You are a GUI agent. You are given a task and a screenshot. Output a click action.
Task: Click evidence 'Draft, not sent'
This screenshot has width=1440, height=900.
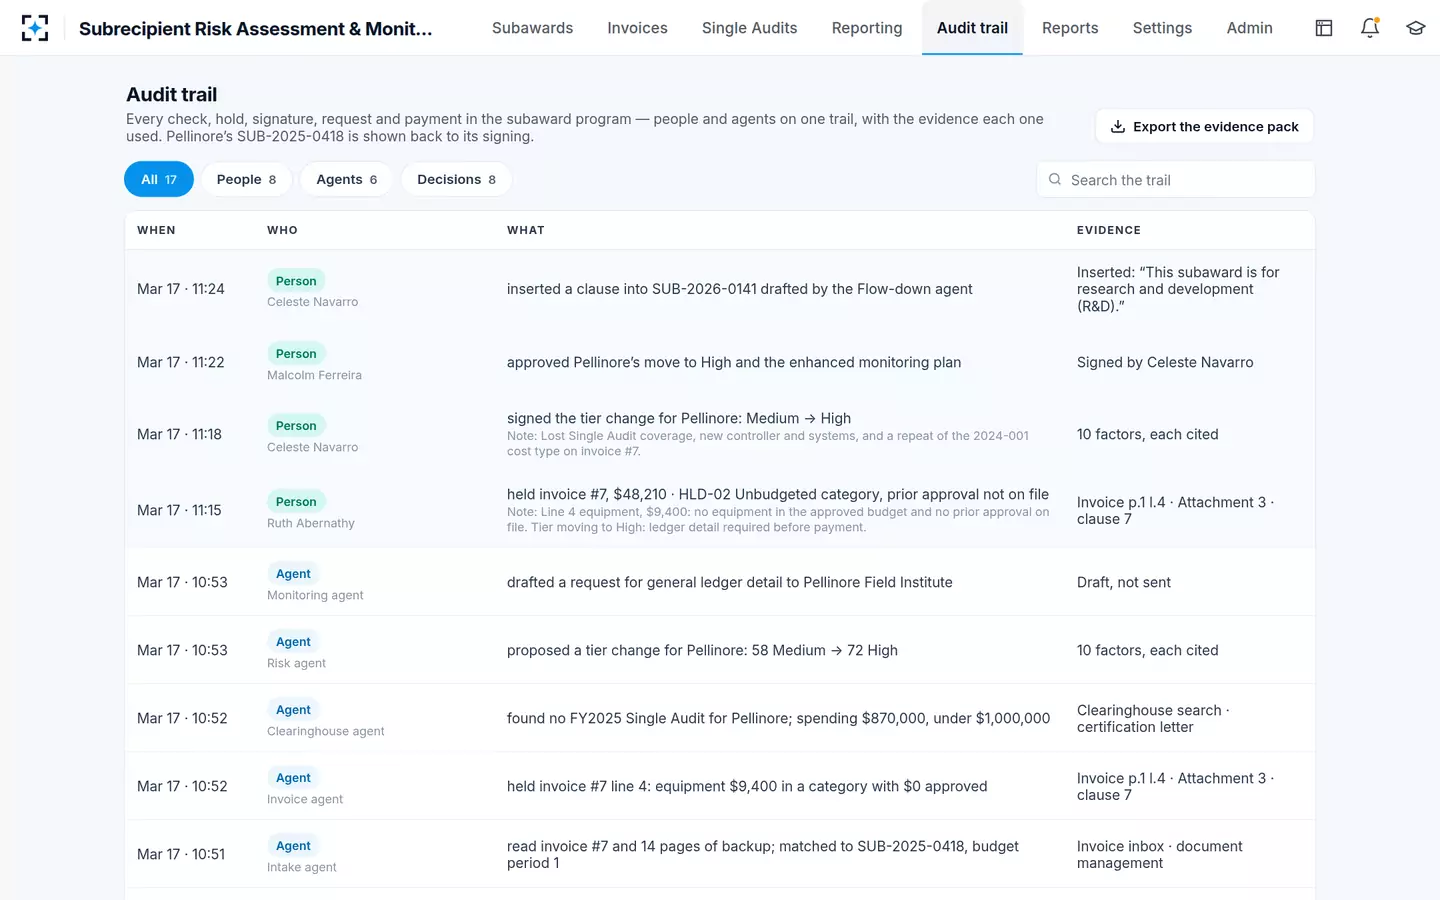click(1124, 582)
